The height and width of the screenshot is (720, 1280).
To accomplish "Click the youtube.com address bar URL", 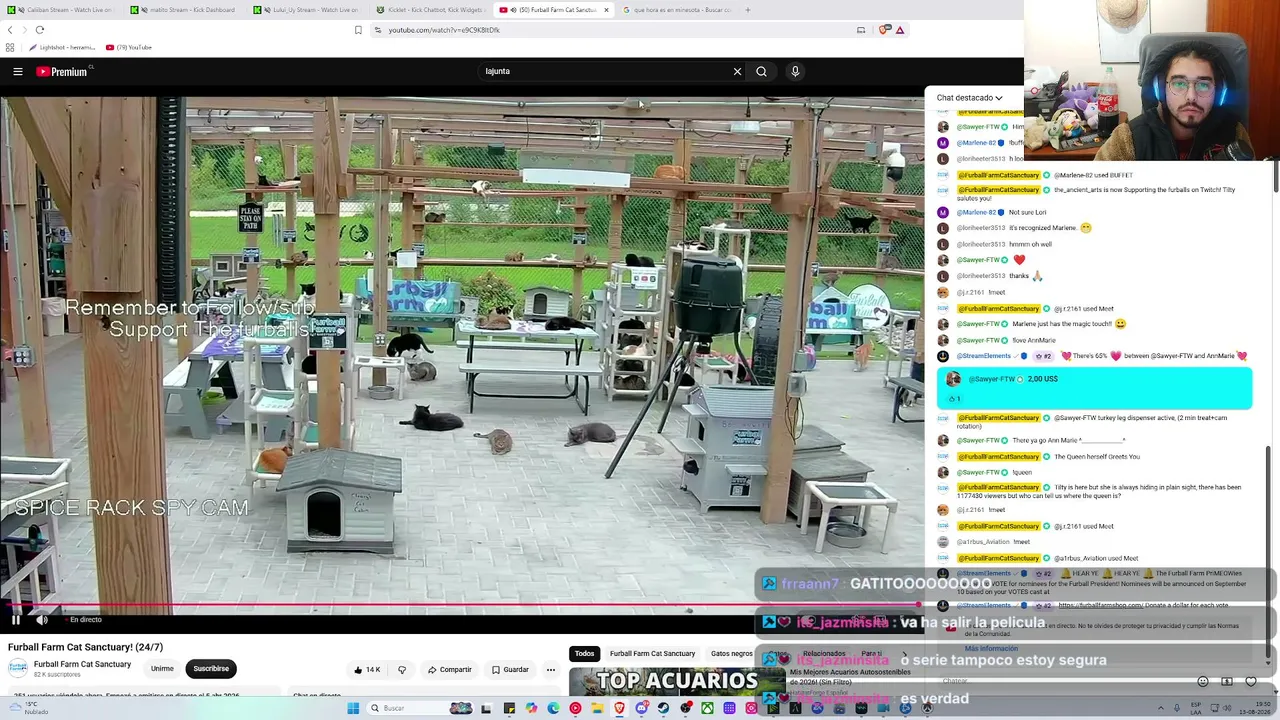I will point(444,30).
